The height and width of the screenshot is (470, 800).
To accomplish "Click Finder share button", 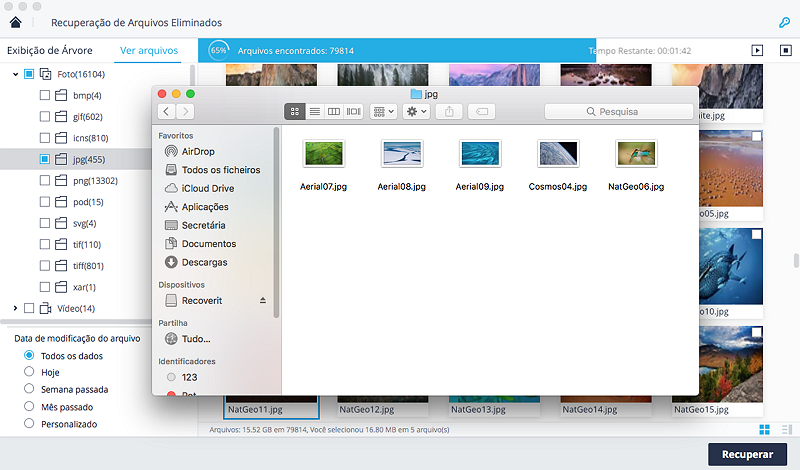I will (449, 111).
